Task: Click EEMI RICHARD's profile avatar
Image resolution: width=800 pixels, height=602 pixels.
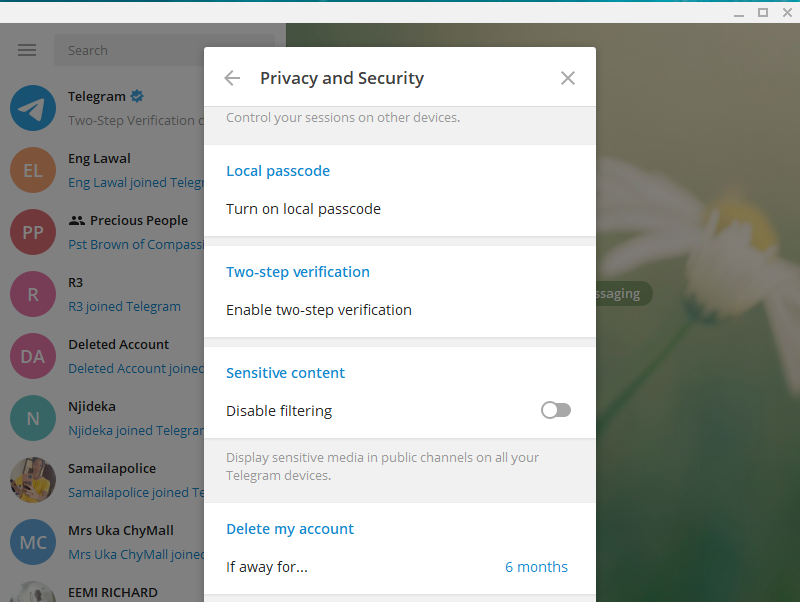Action: 32,595
